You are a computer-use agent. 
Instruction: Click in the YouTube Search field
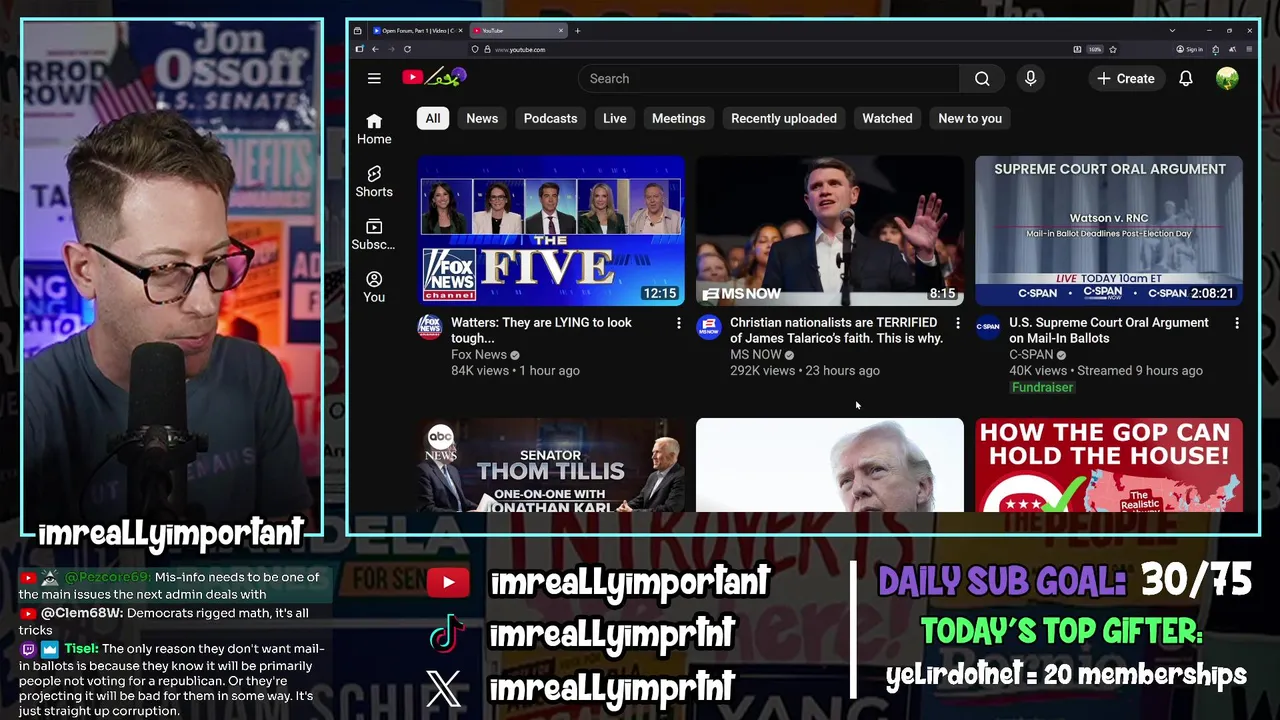[768, 78]
